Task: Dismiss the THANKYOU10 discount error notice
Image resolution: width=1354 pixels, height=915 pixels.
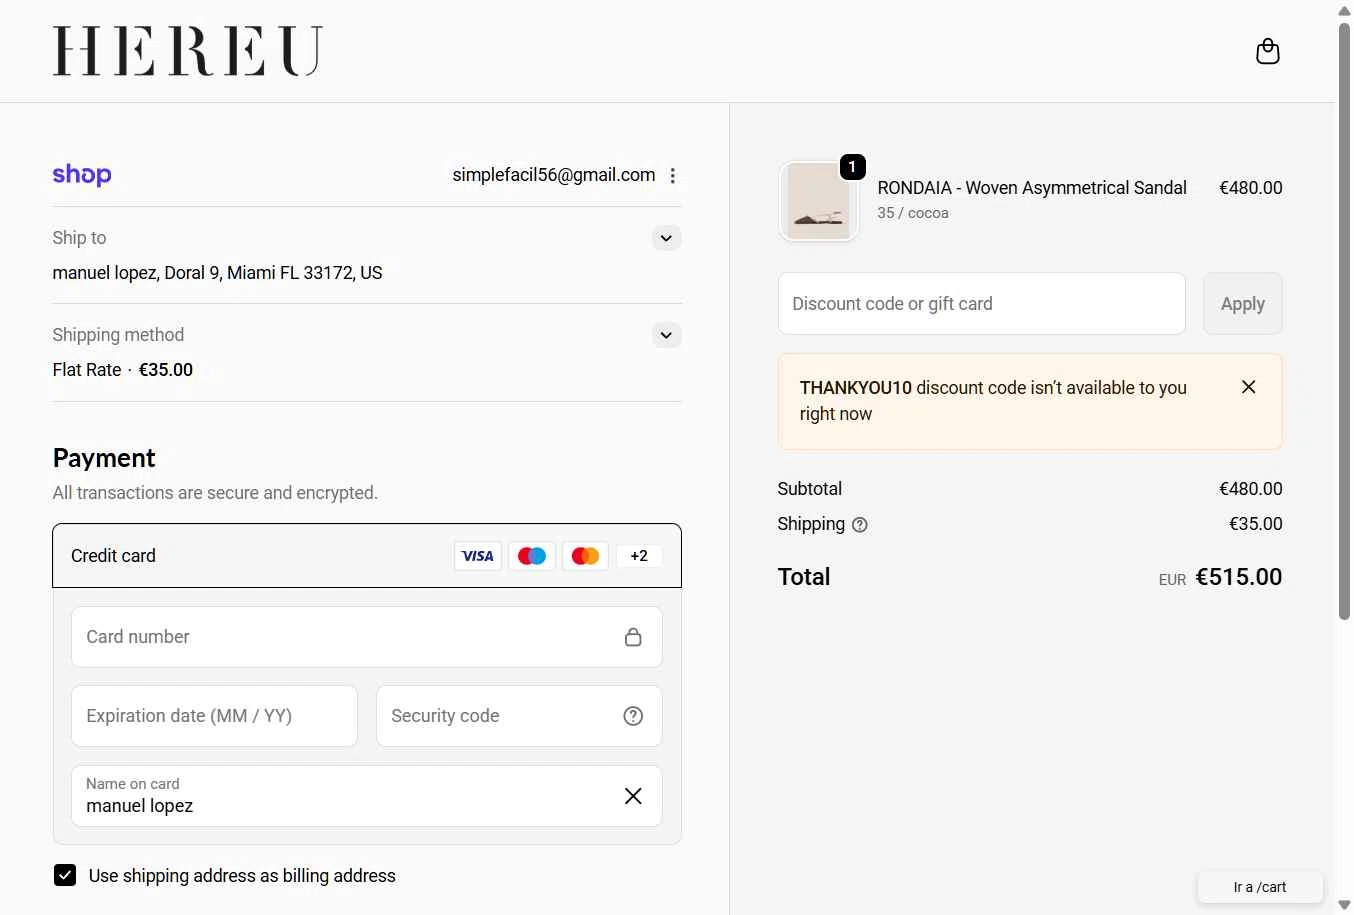Action: click(x=1248, y=387)
